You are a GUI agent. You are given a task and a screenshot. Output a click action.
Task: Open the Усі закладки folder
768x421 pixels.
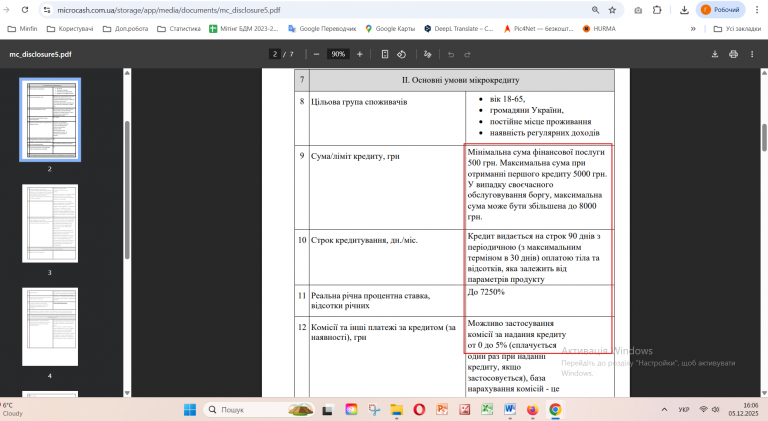pos(737,29)
